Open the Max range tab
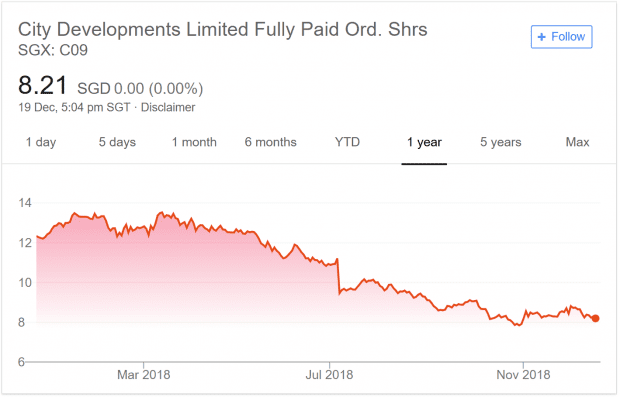The width and height of the screenshot is (620, 397). point(577,142)
